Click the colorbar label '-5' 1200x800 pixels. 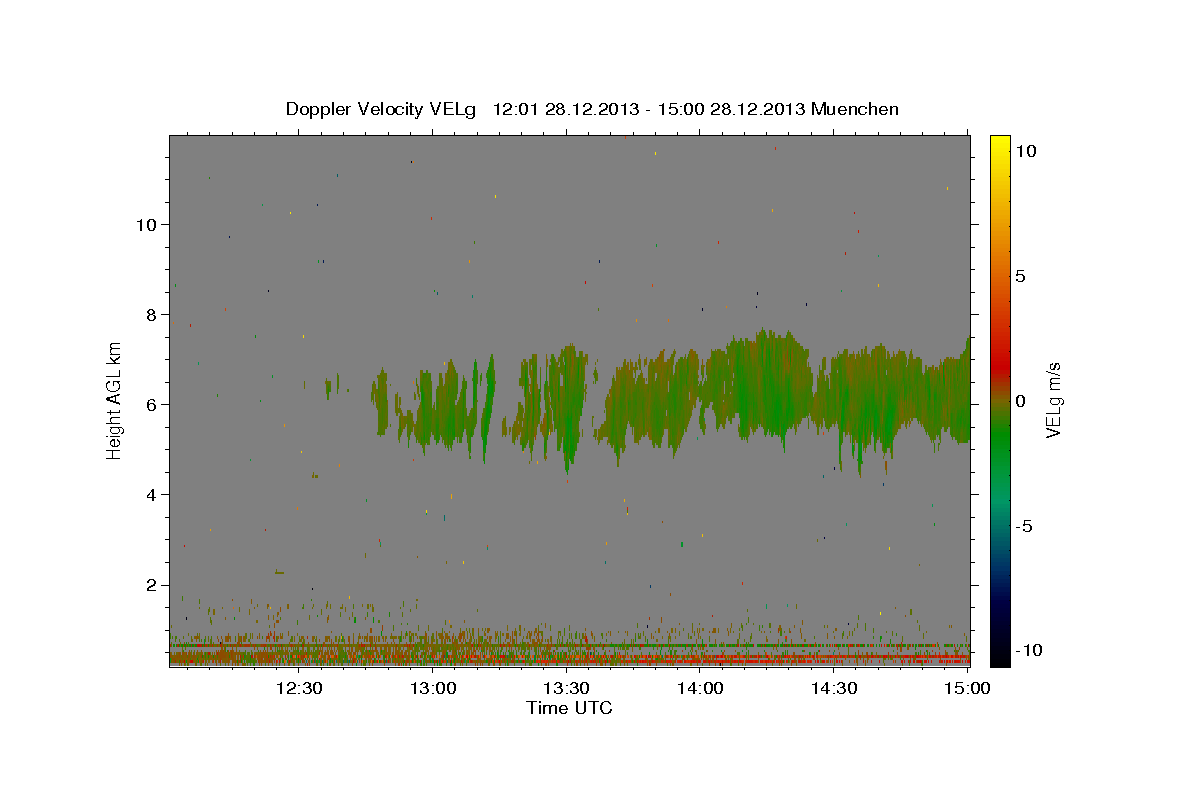[x=1024, y=526]
